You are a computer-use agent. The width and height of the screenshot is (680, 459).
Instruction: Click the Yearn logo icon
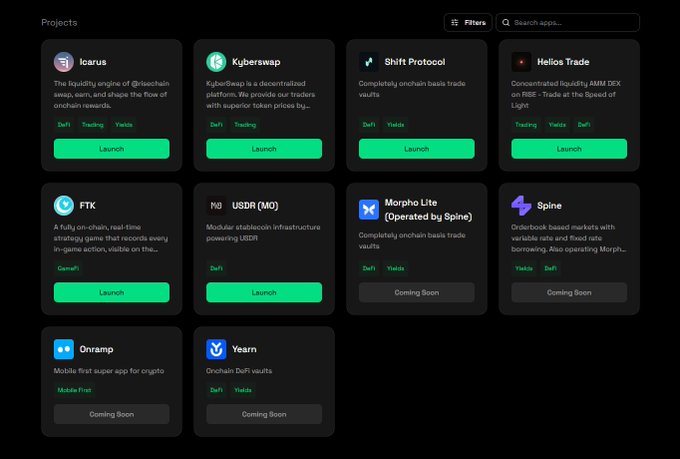tap(216, 349)
